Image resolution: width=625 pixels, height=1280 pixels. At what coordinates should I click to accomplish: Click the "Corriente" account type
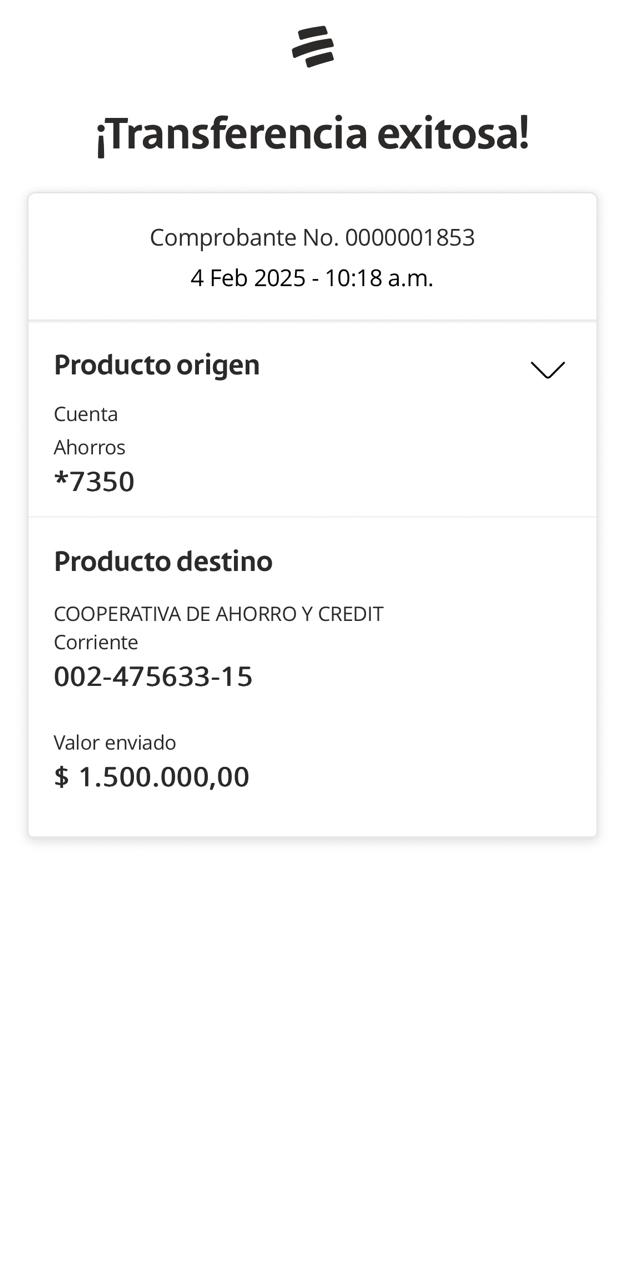(x=96, y=642)
